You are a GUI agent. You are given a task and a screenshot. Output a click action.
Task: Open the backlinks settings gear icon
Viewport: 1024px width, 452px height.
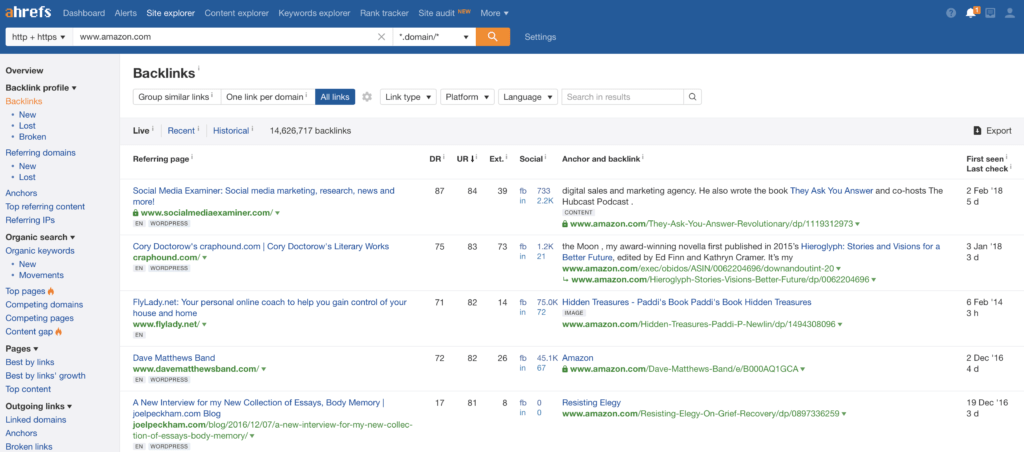point(367,97)
